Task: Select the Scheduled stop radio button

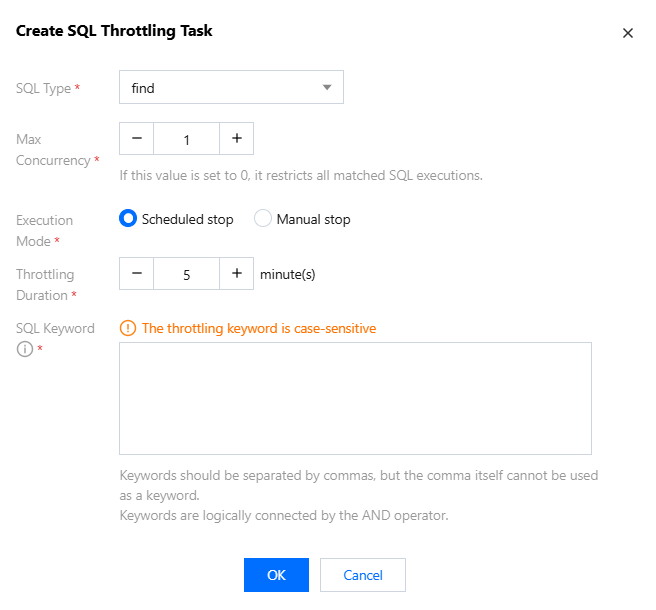Action: coord(128,219)
